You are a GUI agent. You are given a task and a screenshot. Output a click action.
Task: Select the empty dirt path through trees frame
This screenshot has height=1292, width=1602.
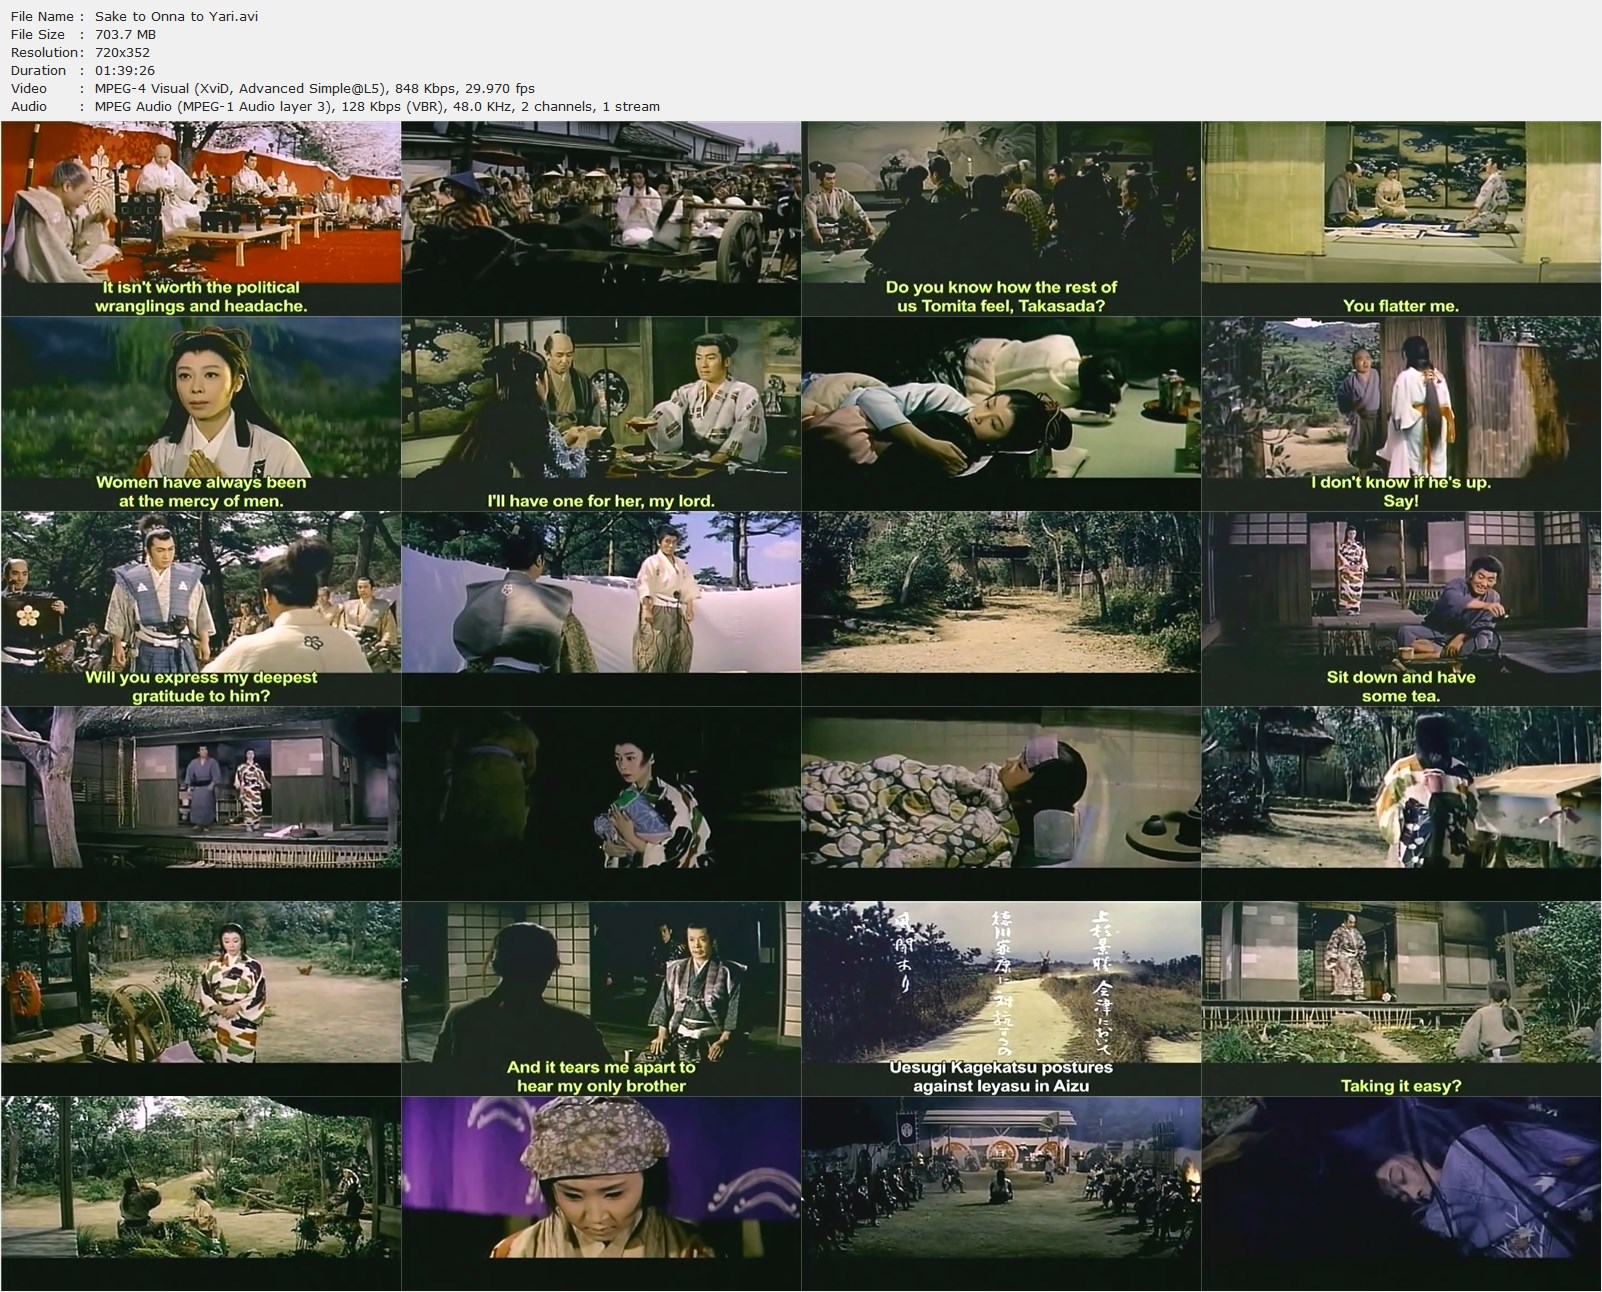click(x=1000, y=608)
